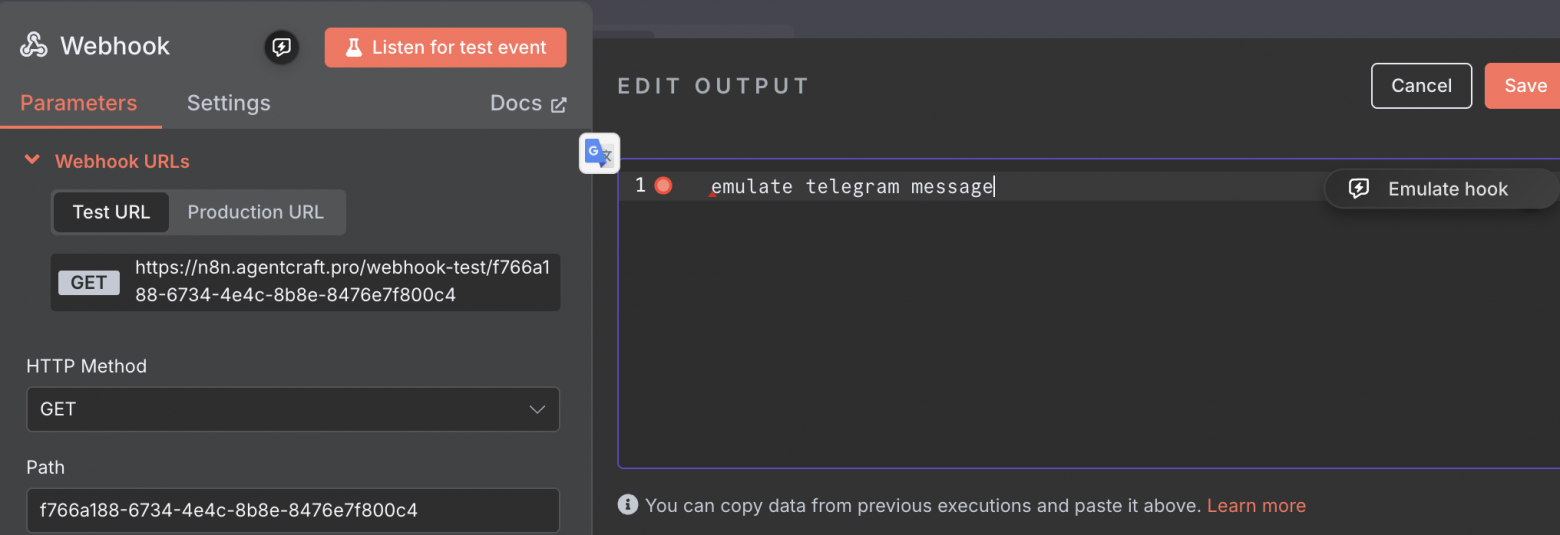Click the Cancel button
Image resolution: width=1560 pixels, height=535 pixels.
[1421, 86]
